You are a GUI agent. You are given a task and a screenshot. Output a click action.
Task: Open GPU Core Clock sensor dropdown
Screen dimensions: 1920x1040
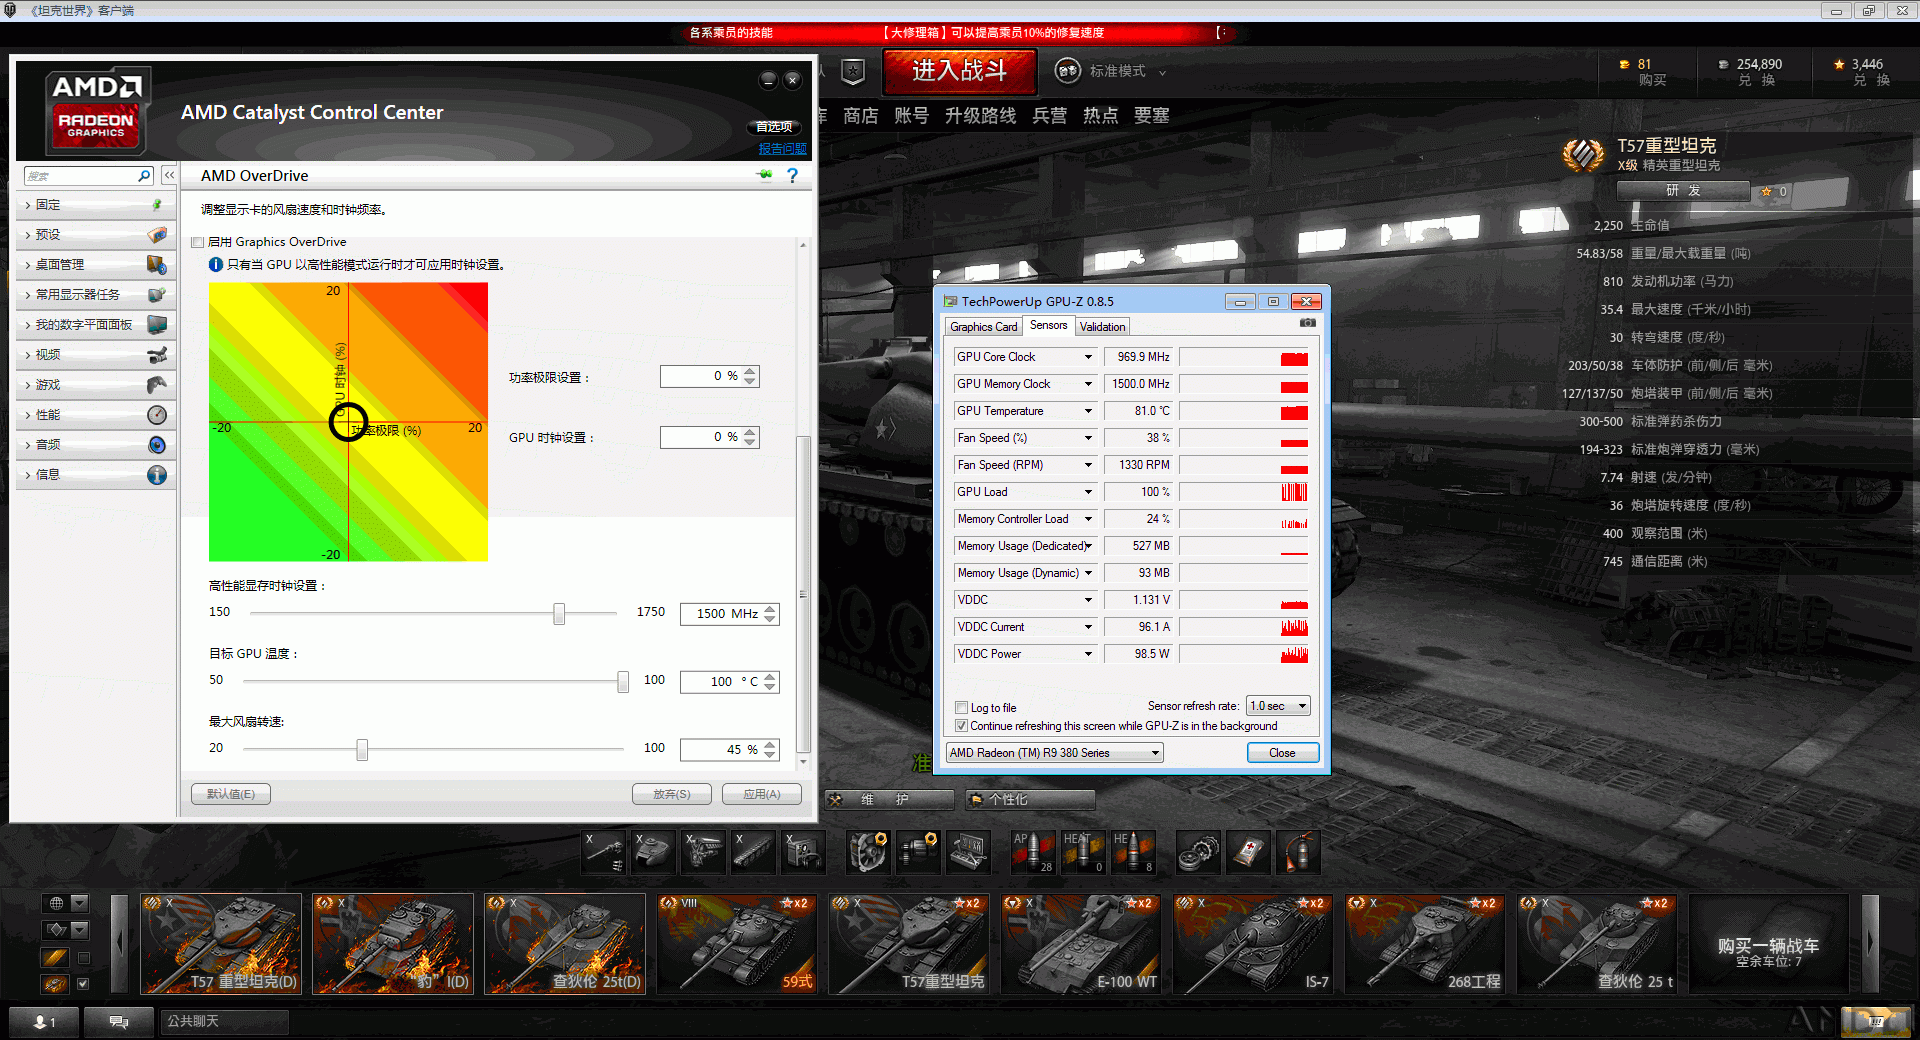pos(1088,357)
